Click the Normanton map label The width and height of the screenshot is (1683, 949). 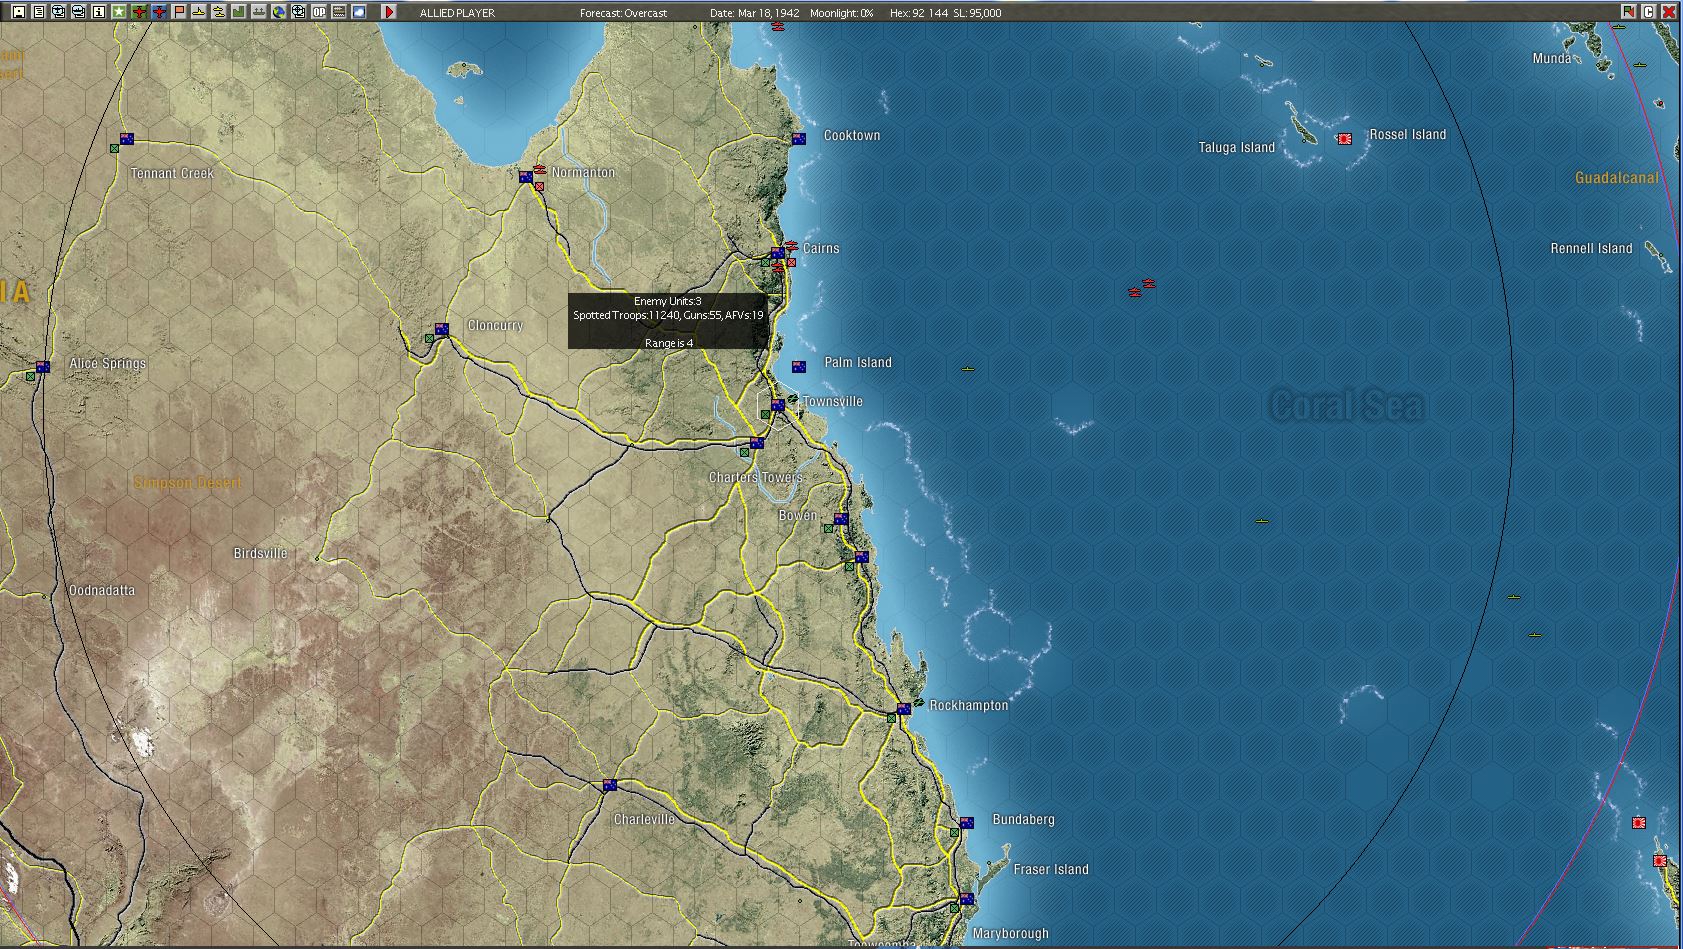[583, 173]
